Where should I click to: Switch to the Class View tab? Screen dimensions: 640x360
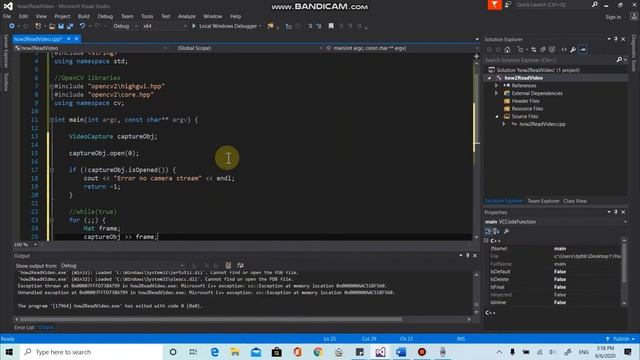(x=575, y=201)
